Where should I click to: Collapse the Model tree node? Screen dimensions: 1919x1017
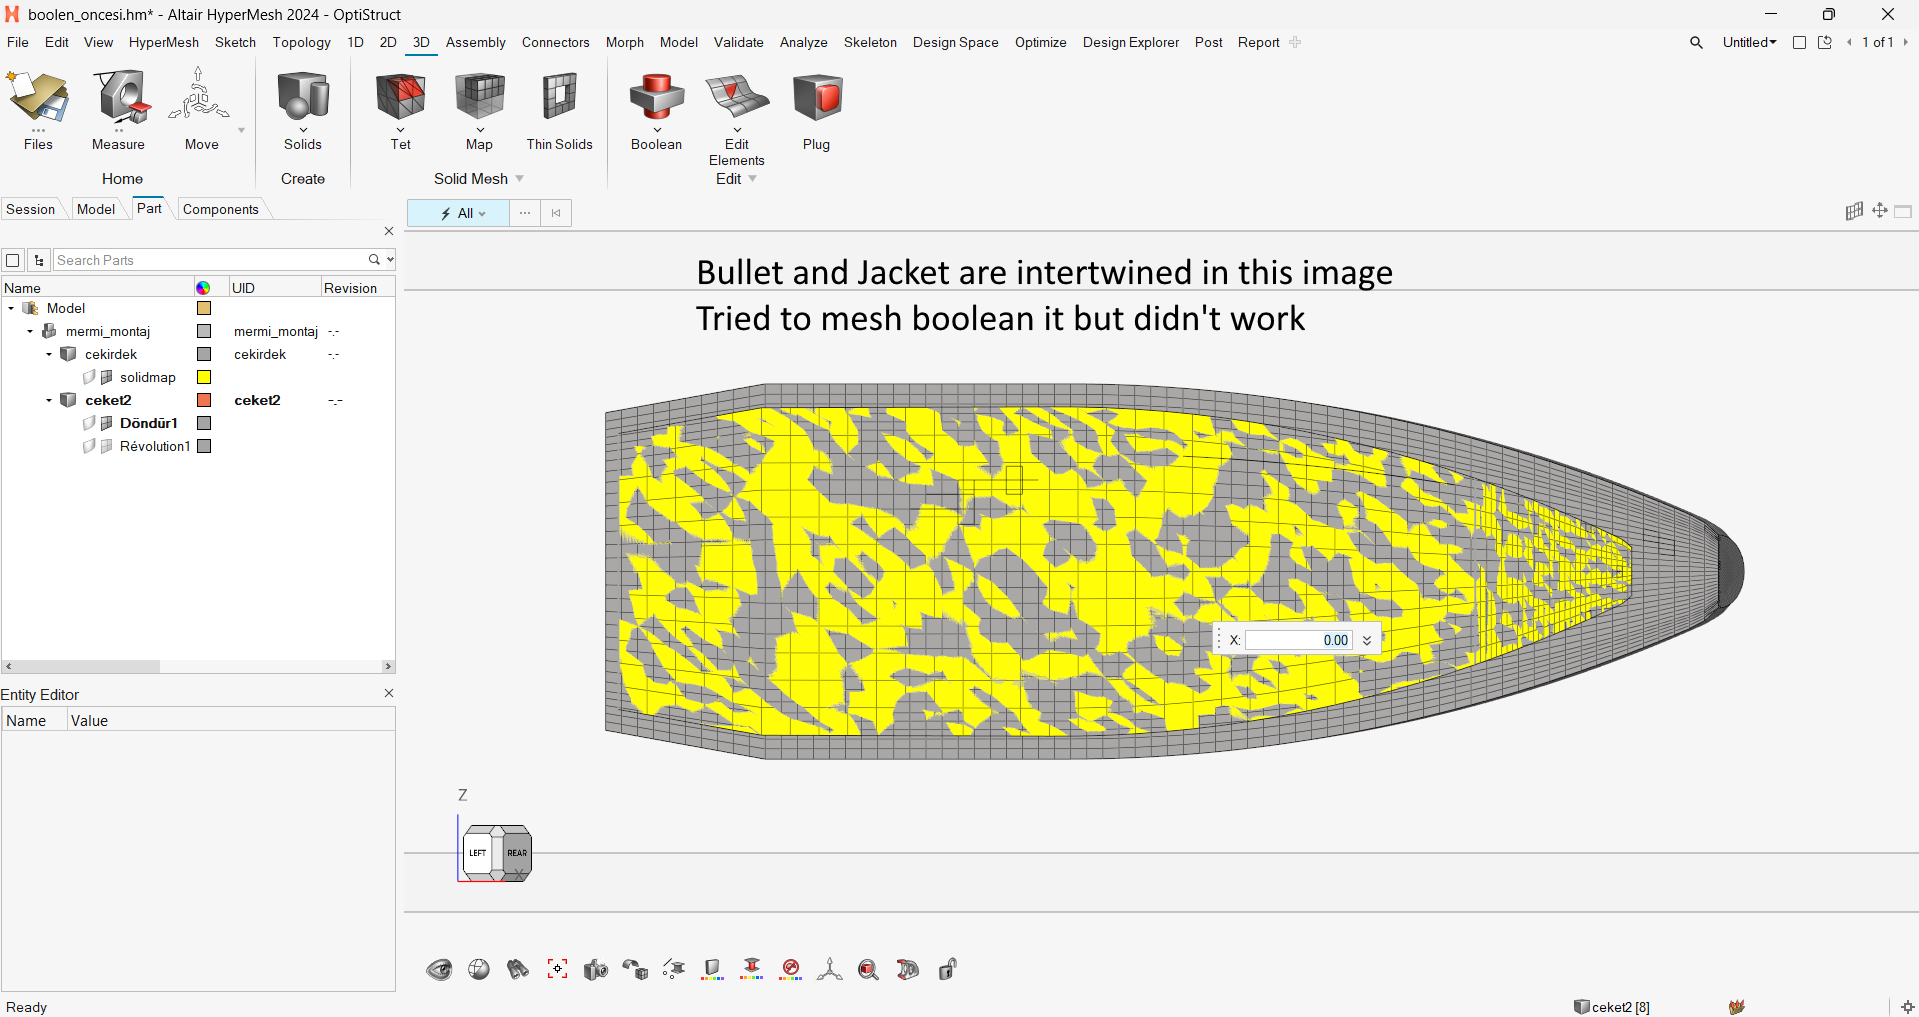pyautogui.click(x=11, y=308)
